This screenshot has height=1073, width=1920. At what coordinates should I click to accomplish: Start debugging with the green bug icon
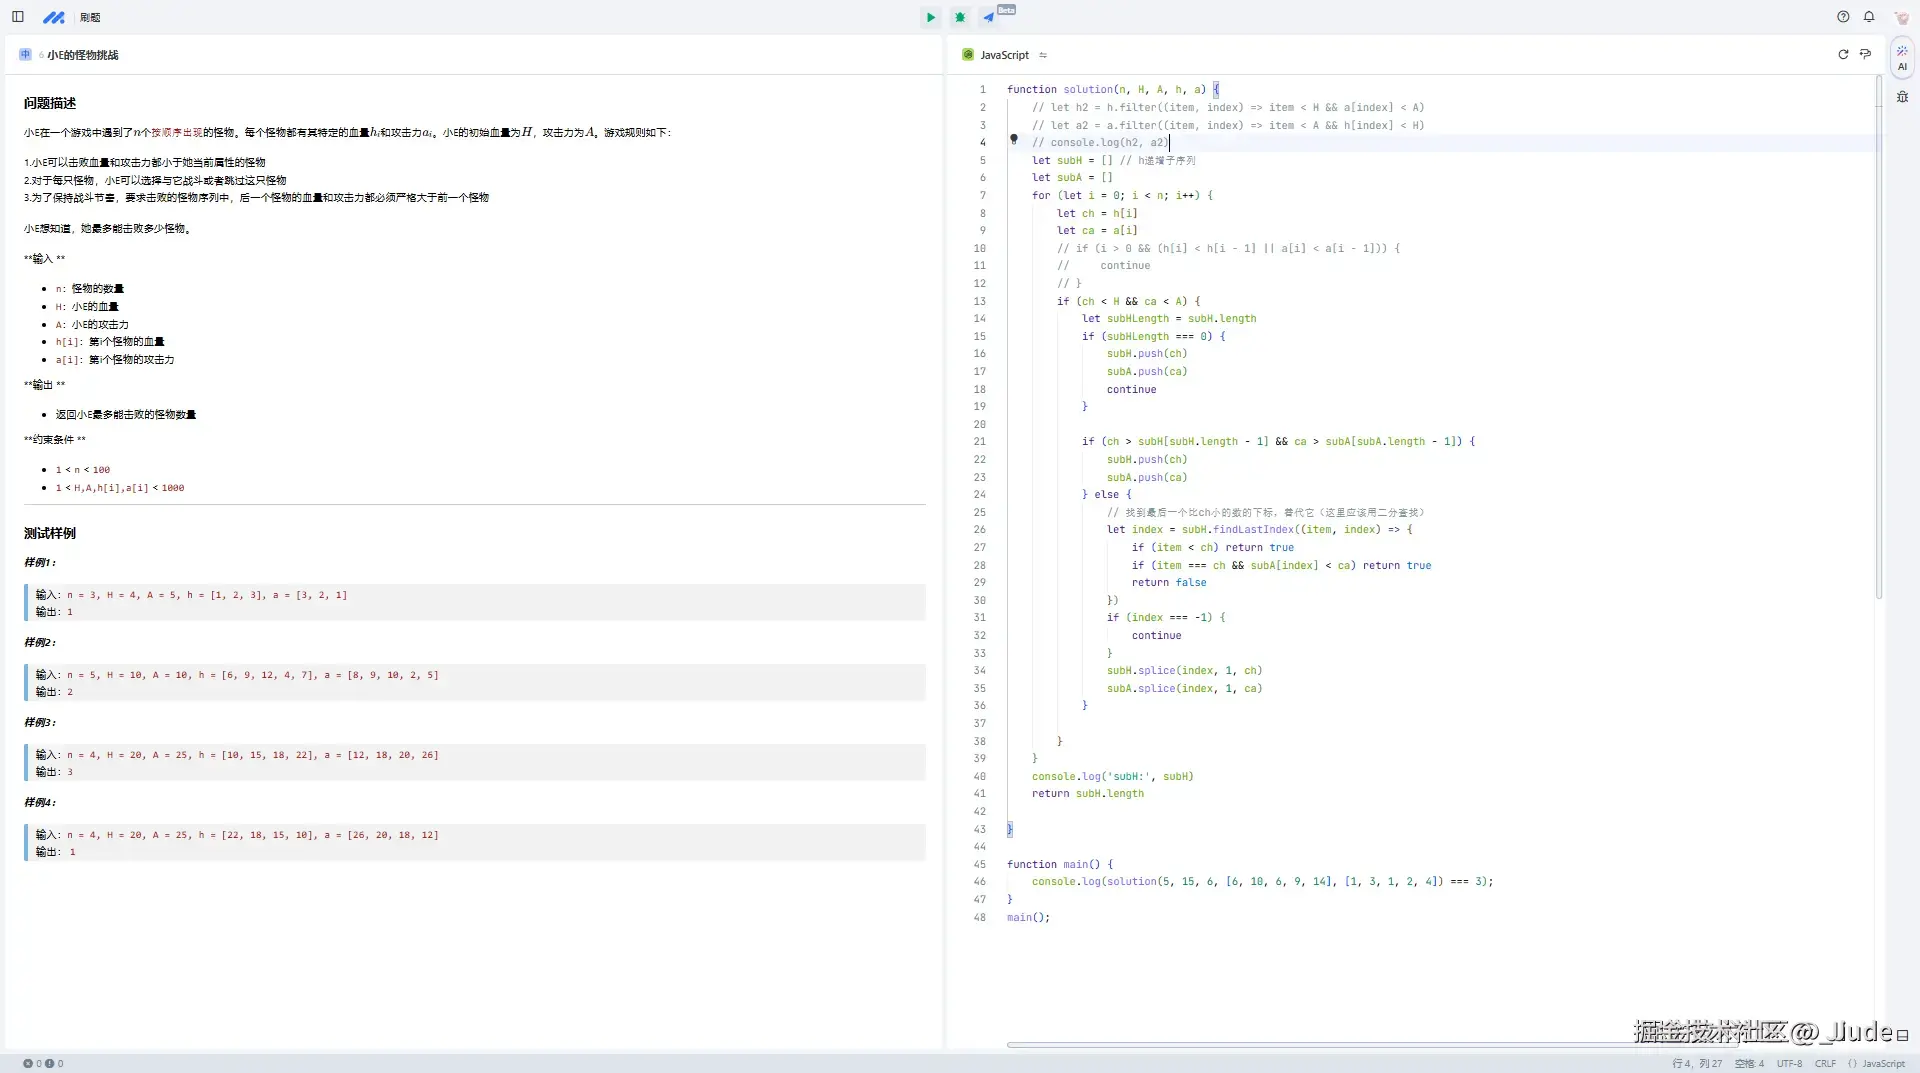(x=960, y=17)
